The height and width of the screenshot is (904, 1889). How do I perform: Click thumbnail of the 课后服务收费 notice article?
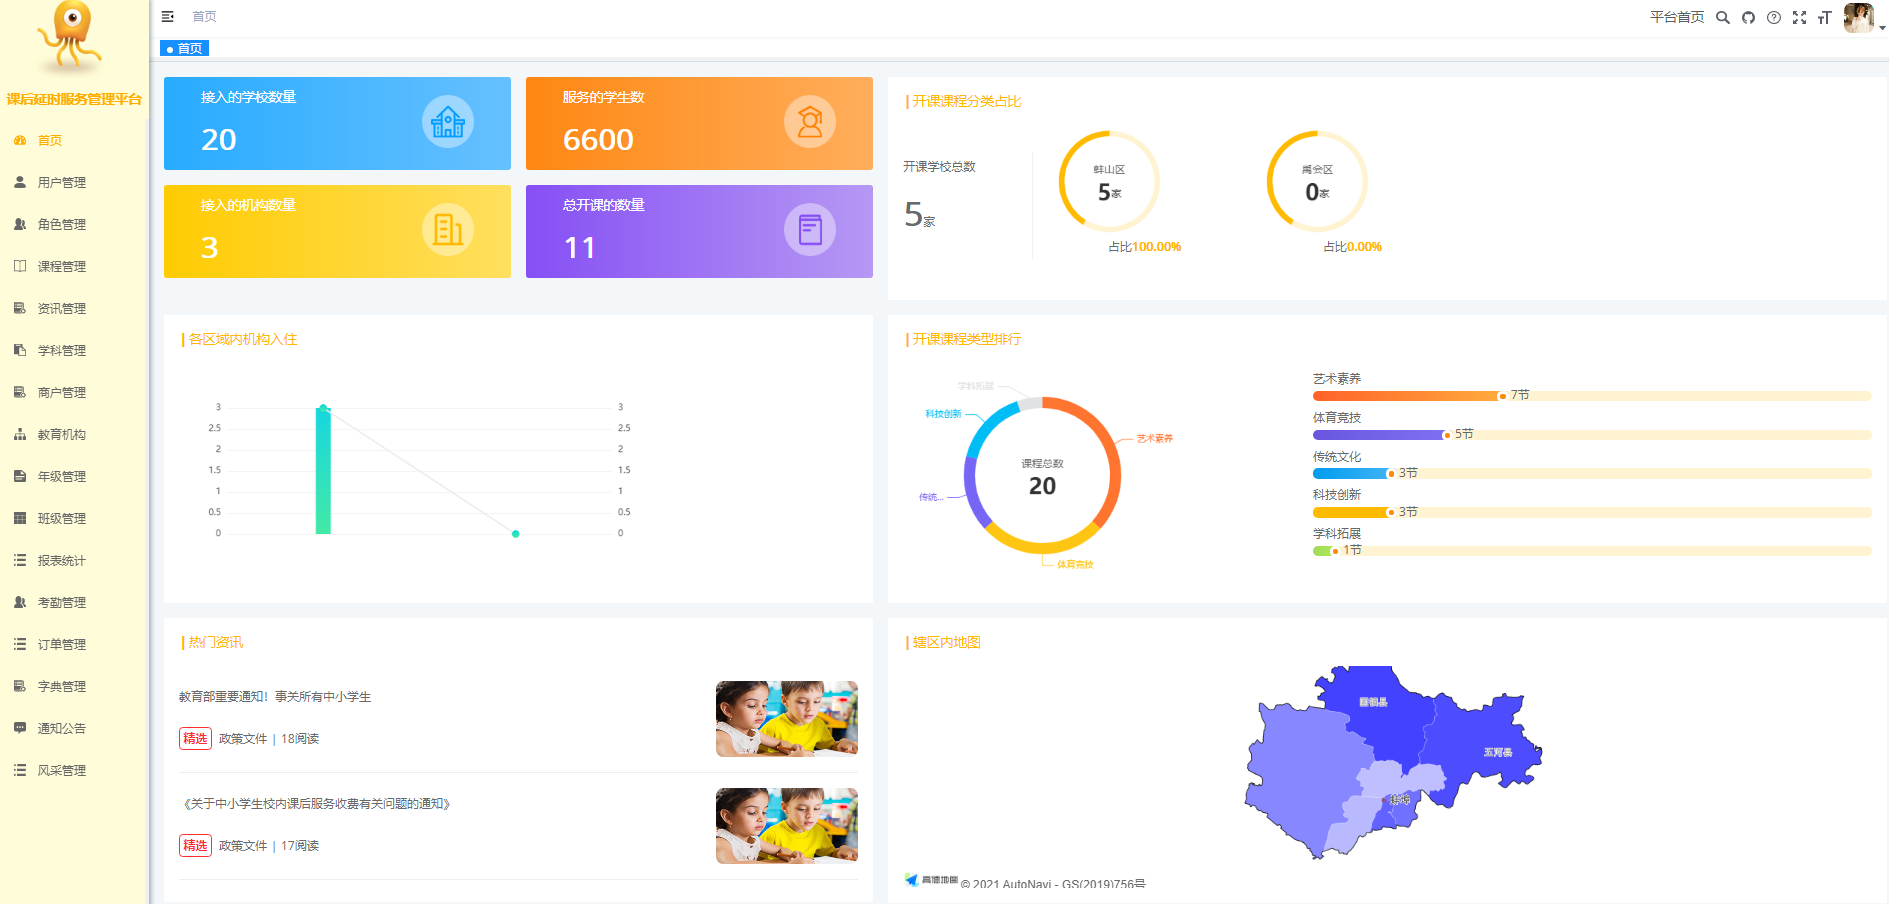[786, 825]
